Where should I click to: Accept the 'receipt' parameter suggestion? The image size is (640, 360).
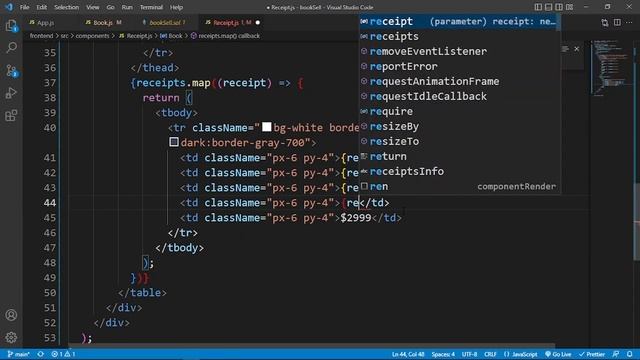coord(459,22)
